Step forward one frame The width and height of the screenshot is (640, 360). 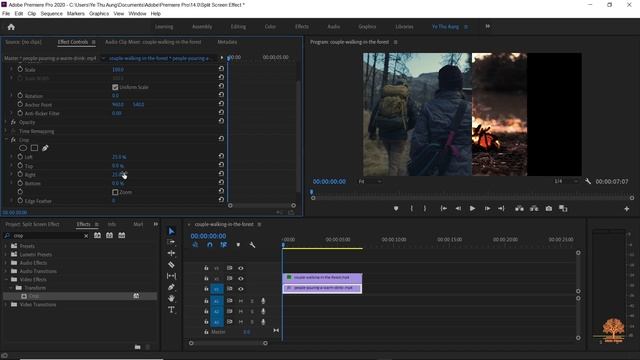487,209
